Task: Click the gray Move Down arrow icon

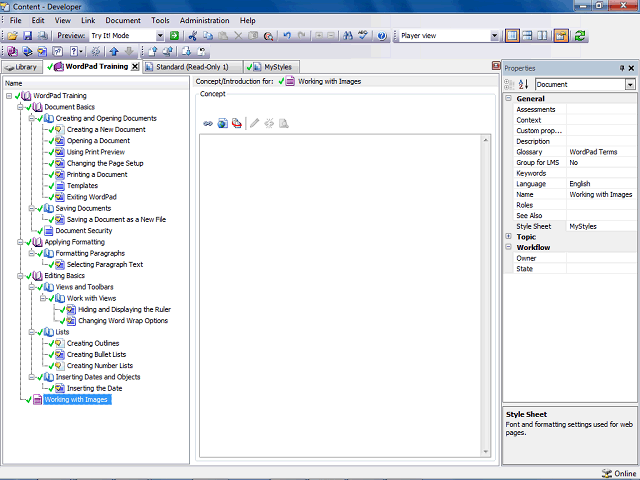Action: click(129, 51)
